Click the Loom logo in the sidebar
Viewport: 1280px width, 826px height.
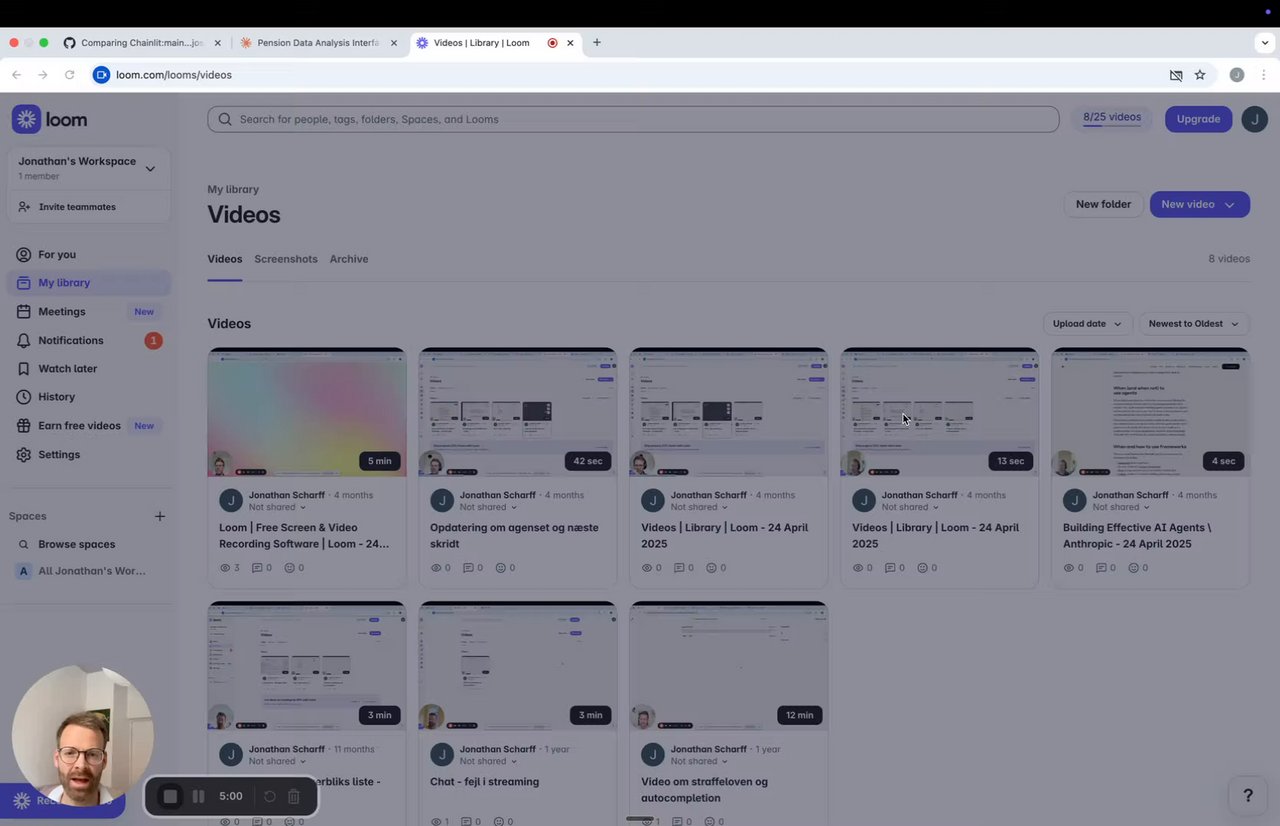pos(50,119)
